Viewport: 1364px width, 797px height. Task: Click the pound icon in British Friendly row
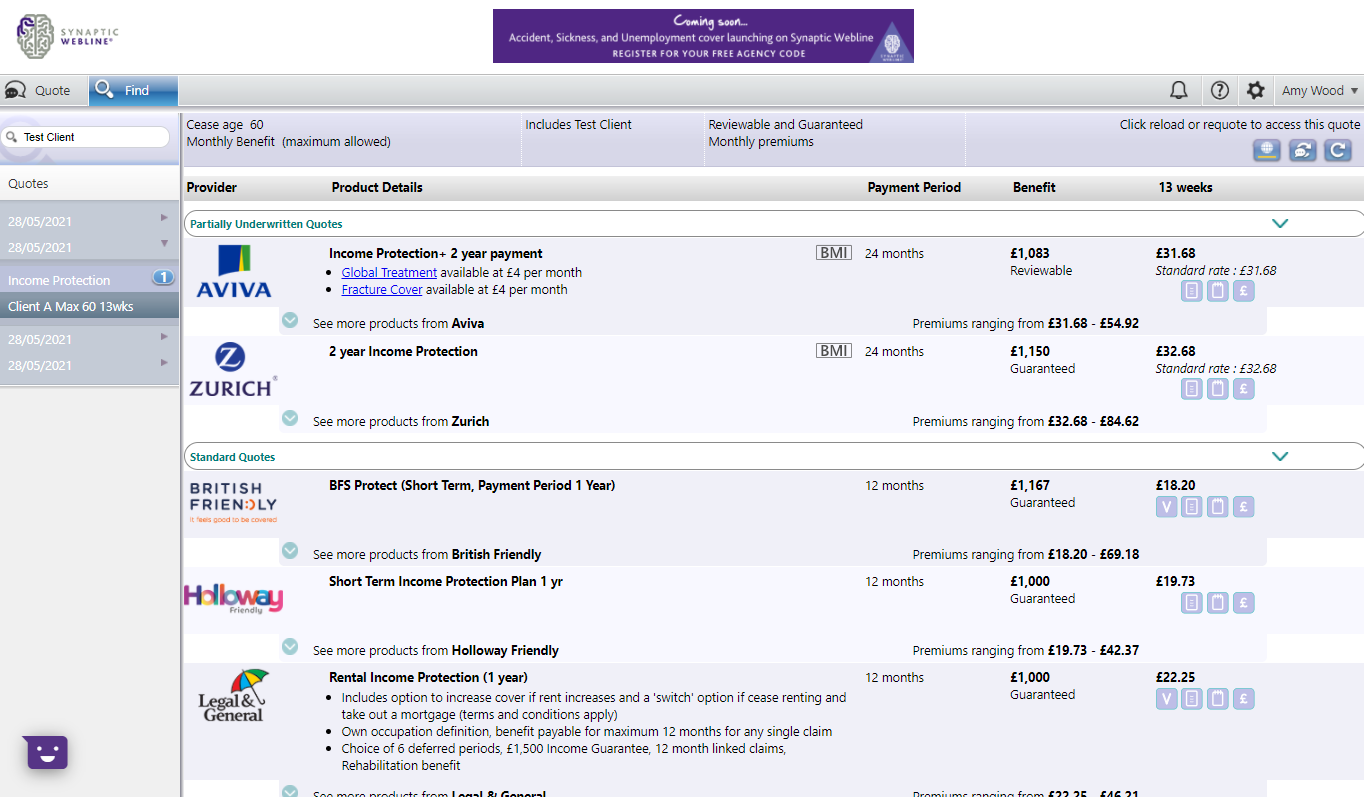click(1244, 507)
